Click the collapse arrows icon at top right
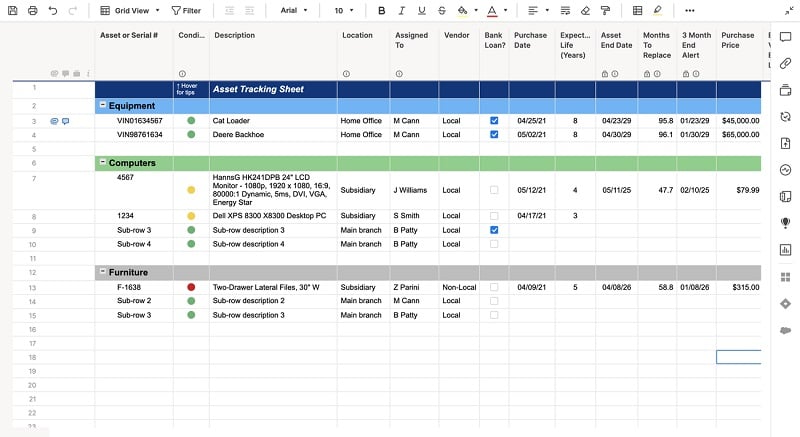The image size is (800, 437). point(789,10)
